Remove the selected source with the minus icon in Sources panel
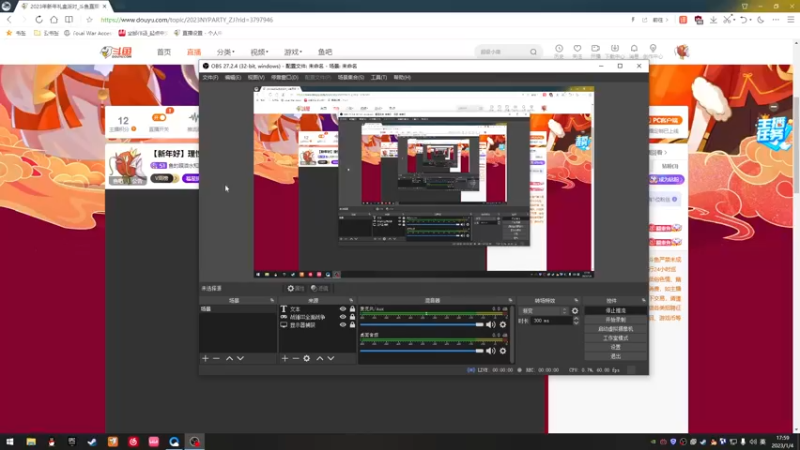Image resolution: width=800 pixels, height=450 pixels. (x=295, y=359)
